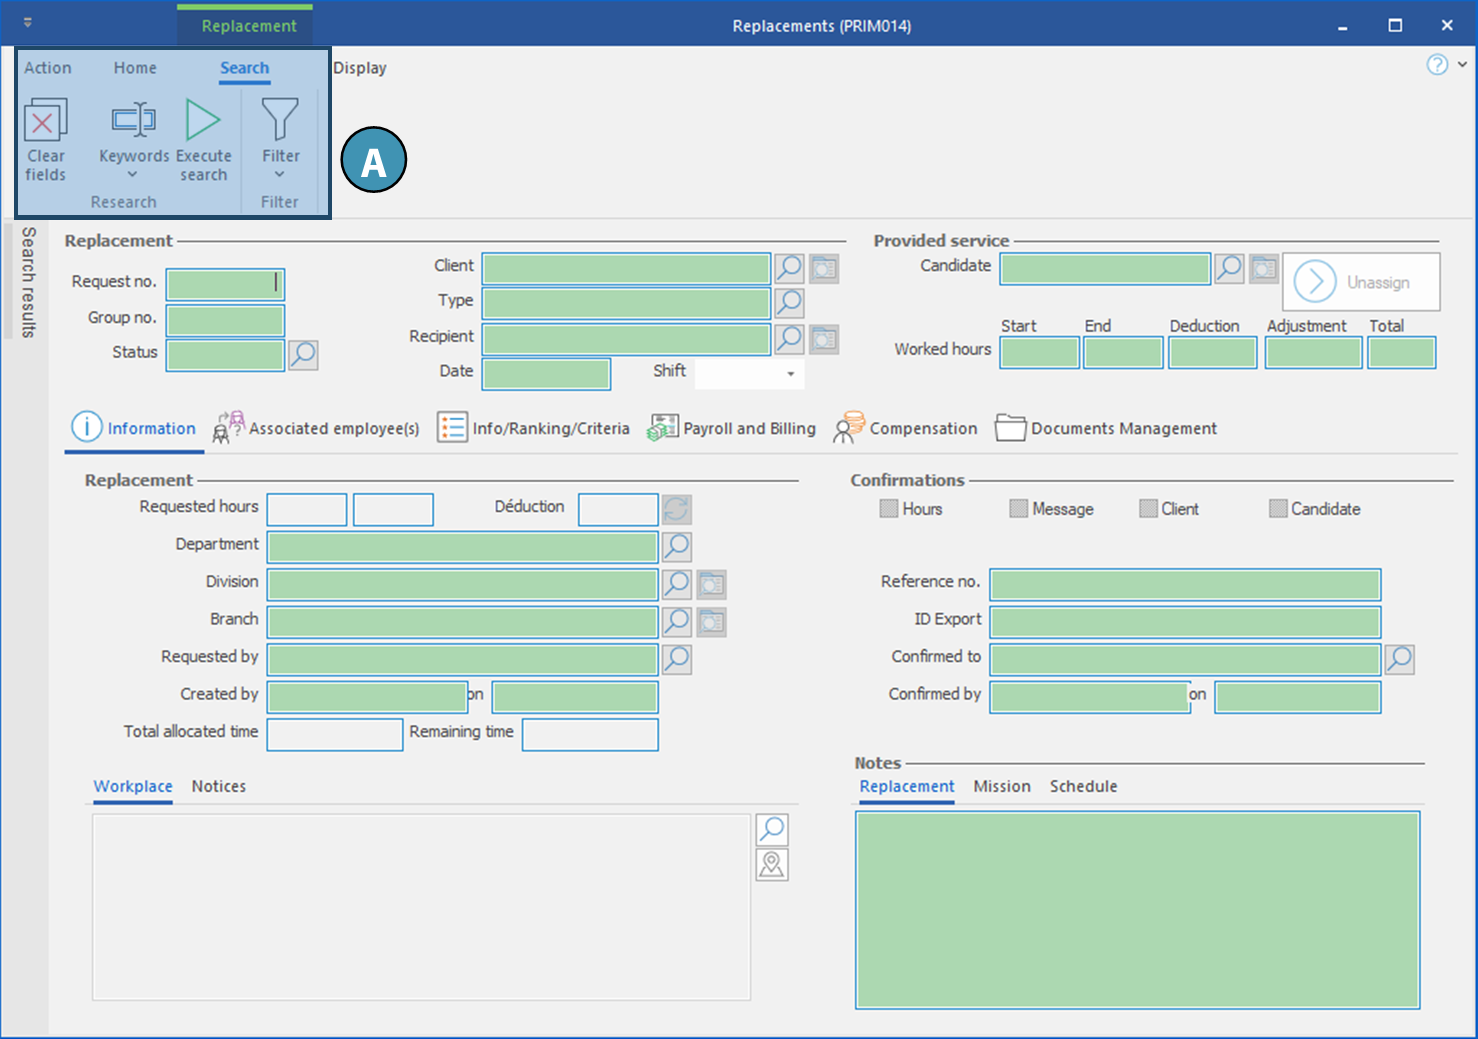This screenshot has width=1478, height=1039.
Task: Click the Deduction refresh icon
Action: coord(676,509)
